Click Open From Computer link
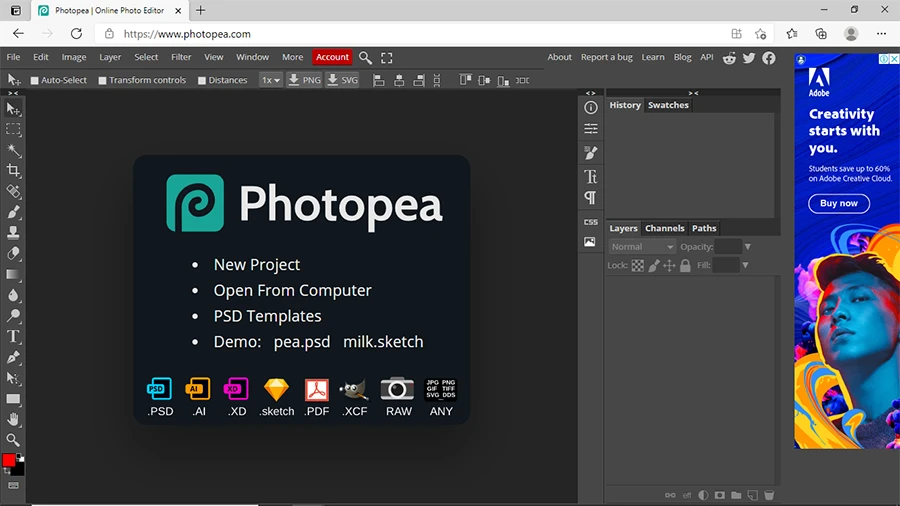The height and width of the screenshot is (506, 900). 292,290
